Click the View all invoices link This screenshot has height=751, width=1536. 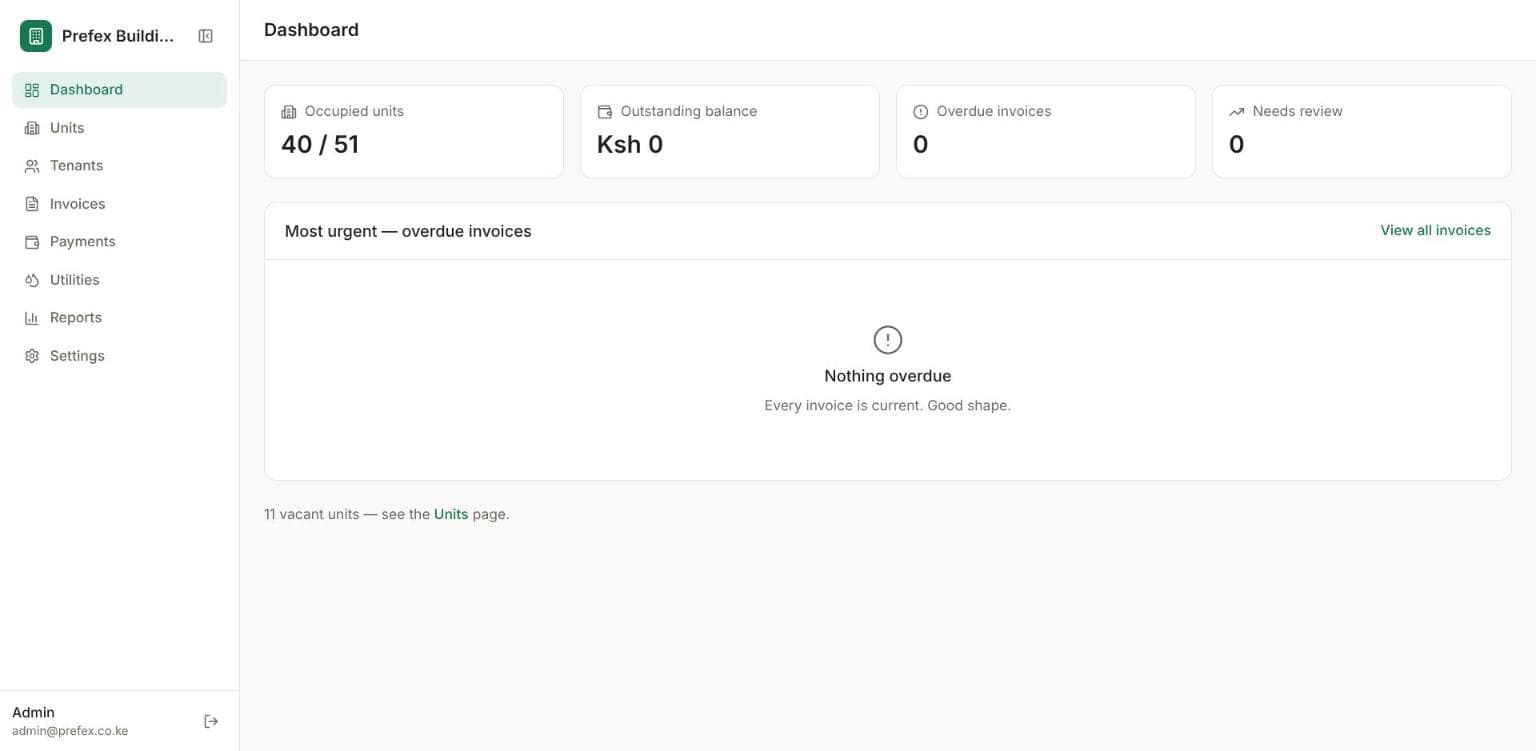tap(1435, 230)
